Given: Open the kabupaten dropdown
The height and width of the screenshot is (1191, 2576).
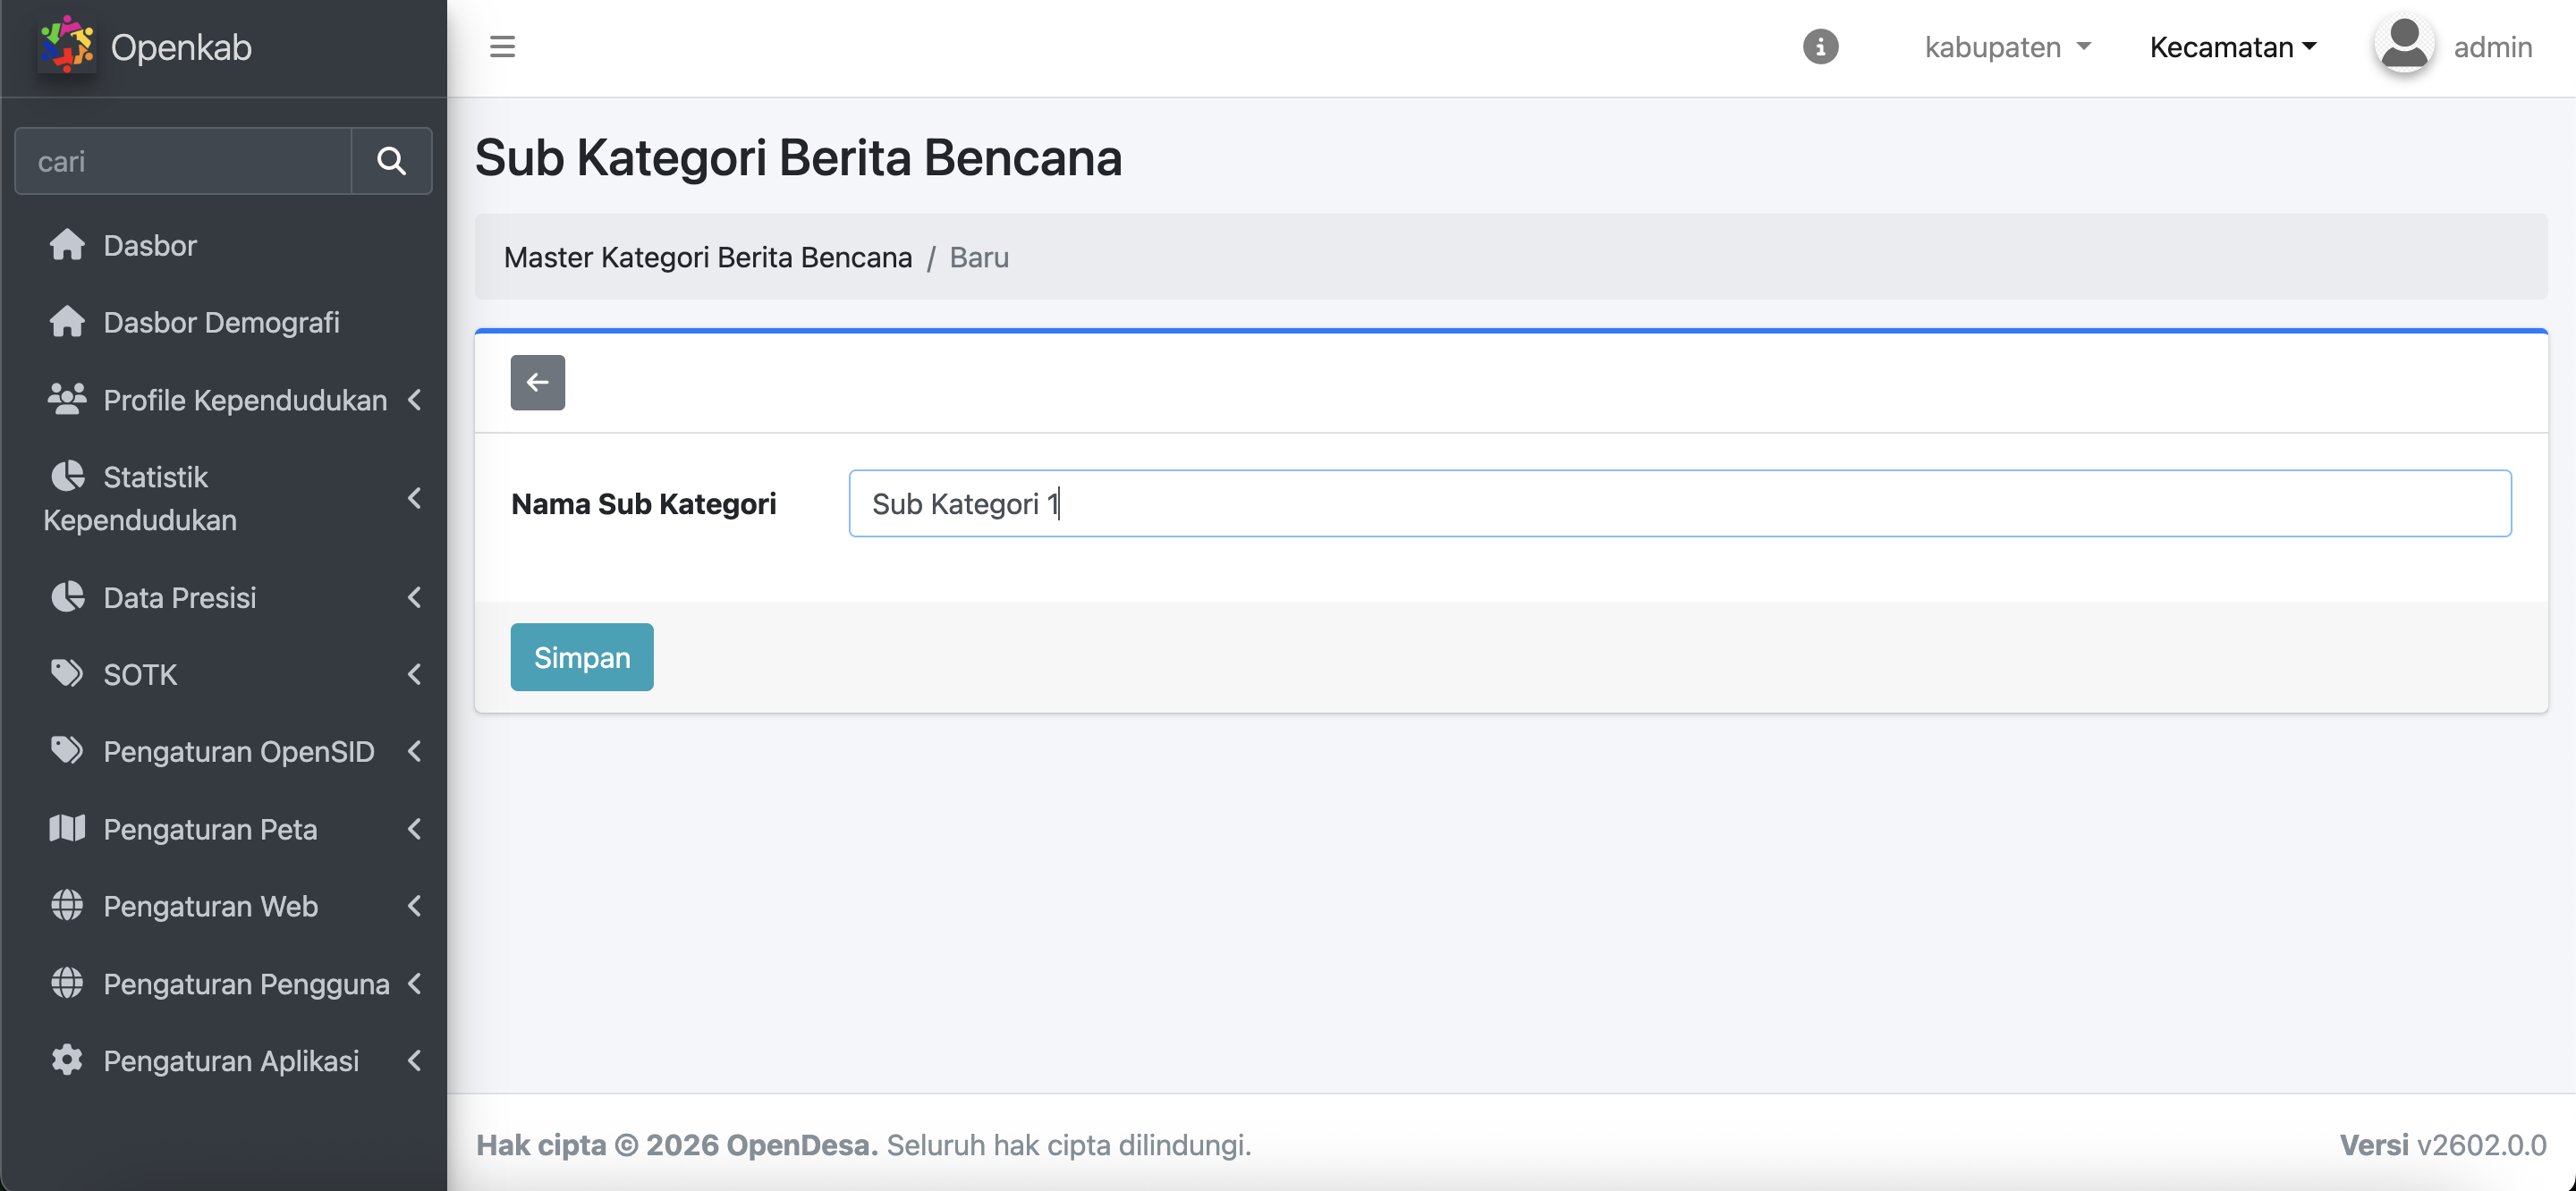Looking at the screenshot, I should click(x=2007, y=47).
